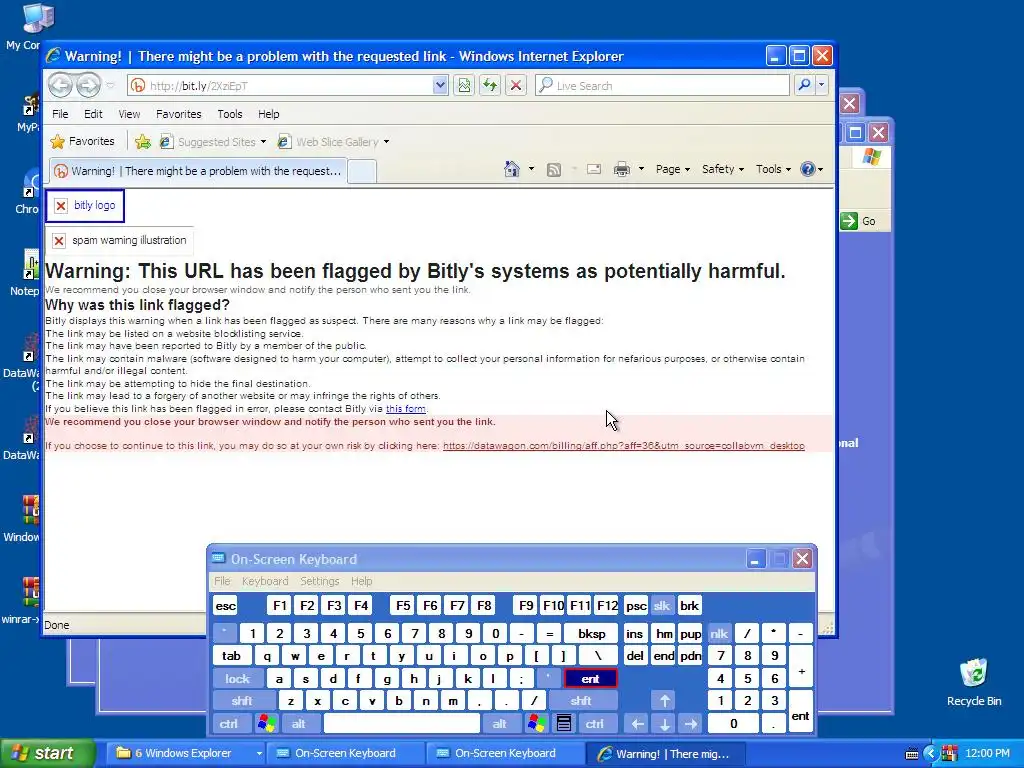
Task: Click the Live Search magnifier button
Action: coord(805,86)
